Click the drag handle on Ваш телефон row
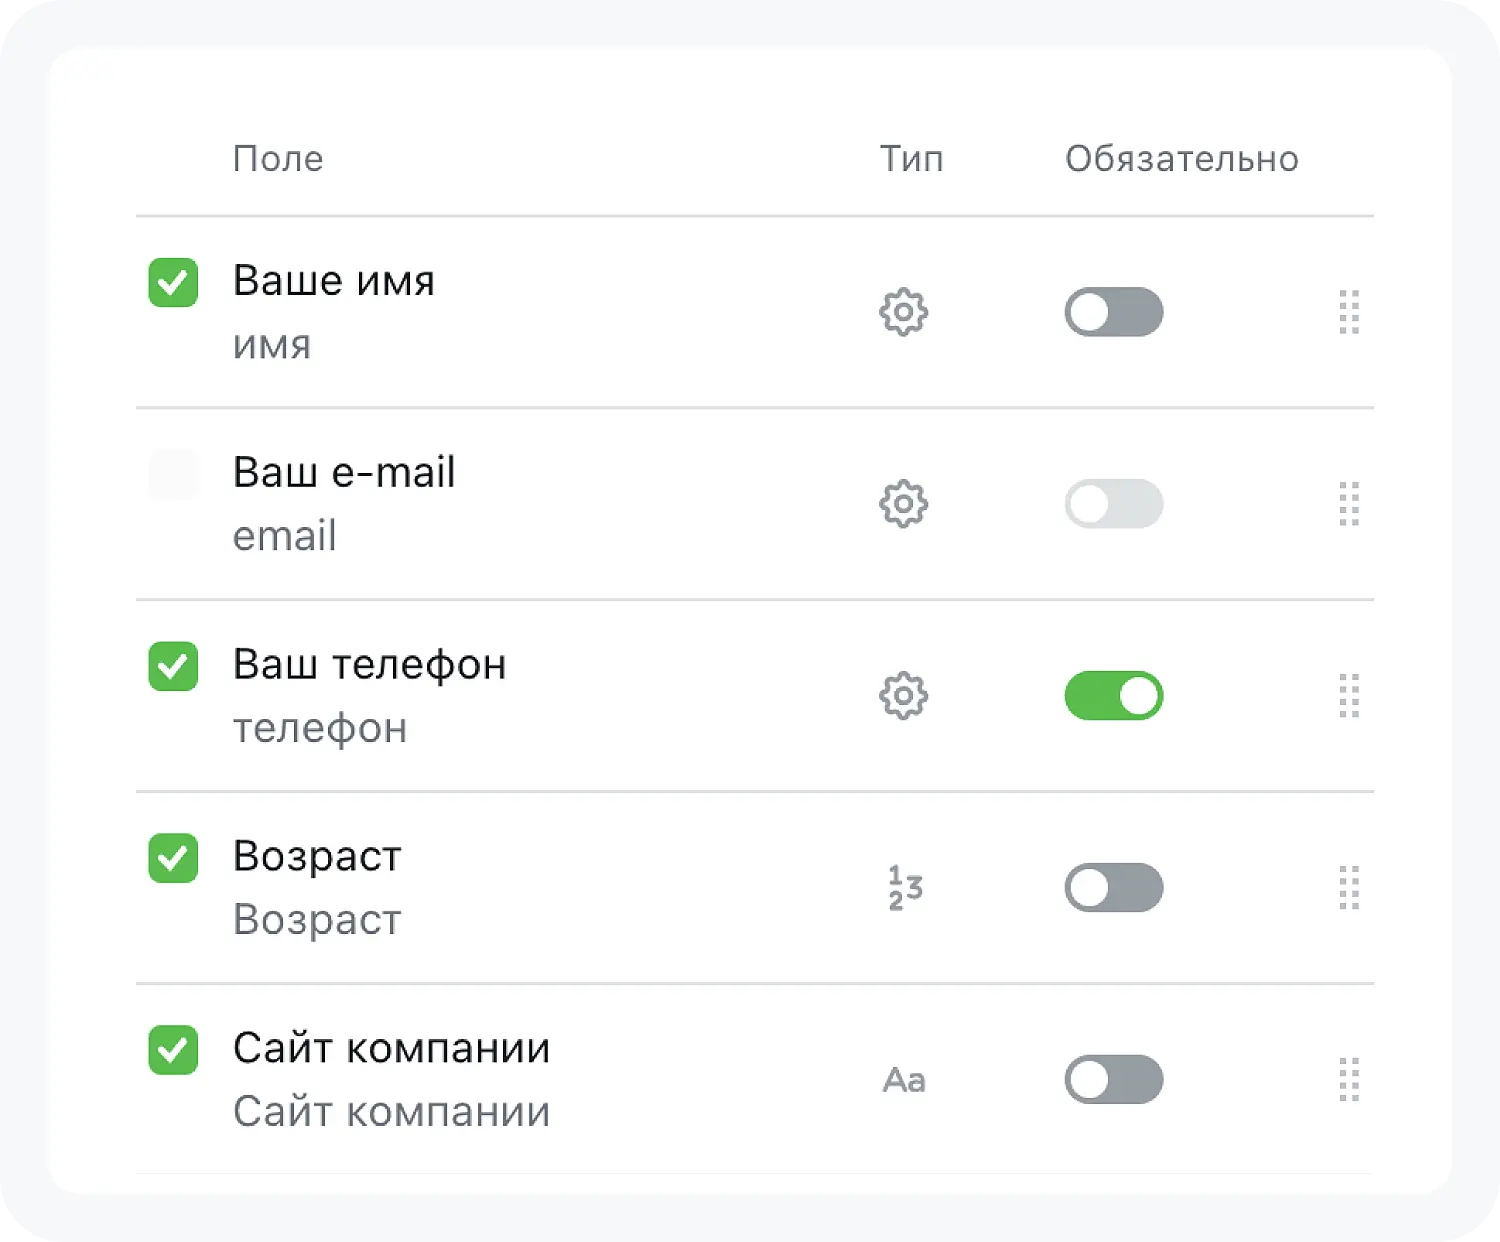 click(1349, 696)
